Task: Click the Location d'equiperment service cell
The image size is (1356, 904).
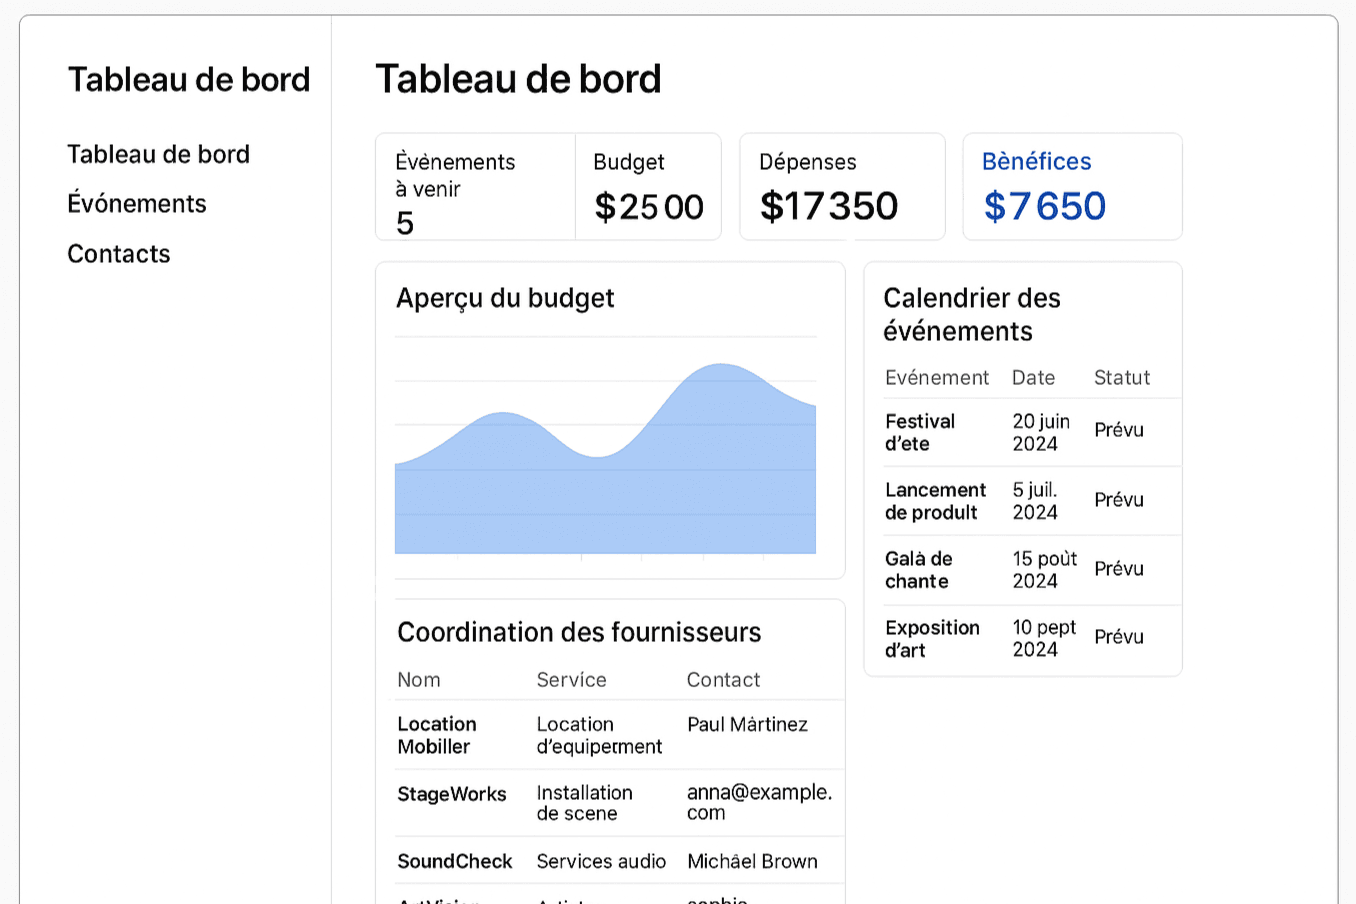Action: click(x=599, y=735)
